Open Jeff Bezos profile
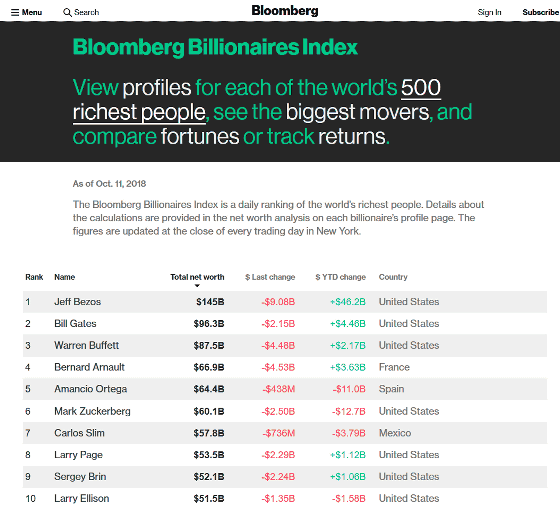560x510 pixels. pos(78,302)
